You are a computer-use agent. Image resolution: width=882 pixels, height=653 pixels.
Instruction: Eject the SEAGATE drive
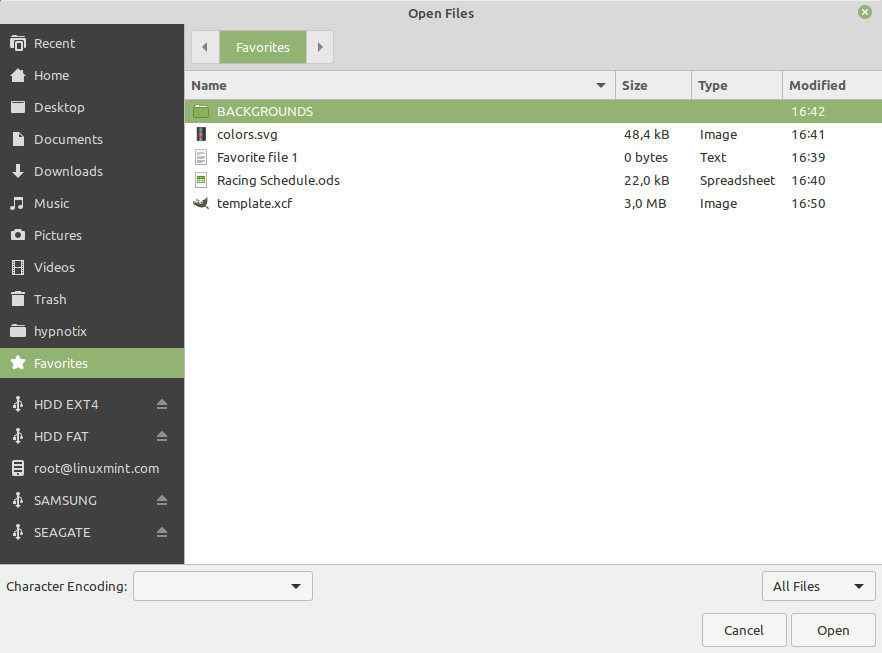click(162, 533)
